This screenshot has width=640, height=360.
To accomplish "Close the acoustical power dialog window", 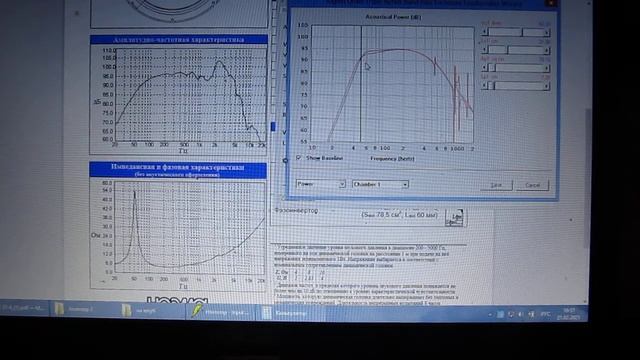I will point(551,3).
